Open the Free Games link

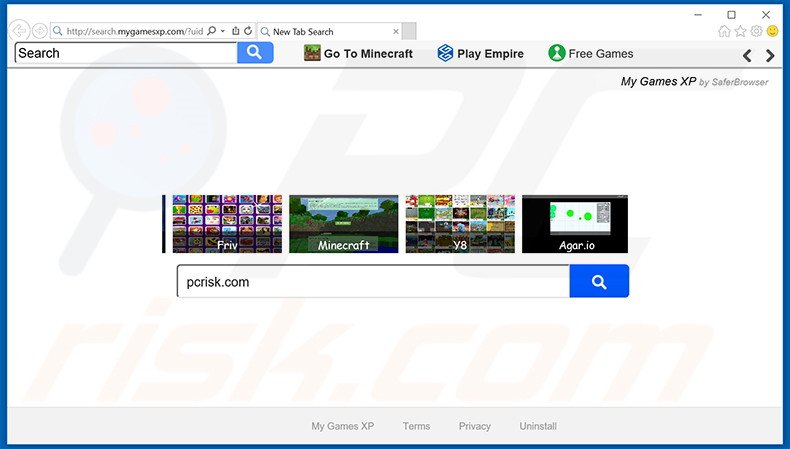click(x=601, y=53)
